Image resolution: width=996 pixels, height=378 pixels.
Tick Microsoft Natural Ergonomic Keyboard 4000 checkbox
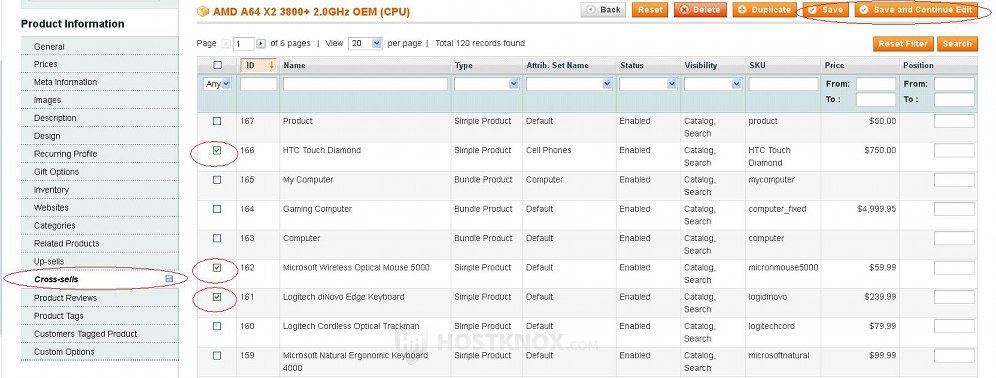pyautogui.click(x=217, y=355)
